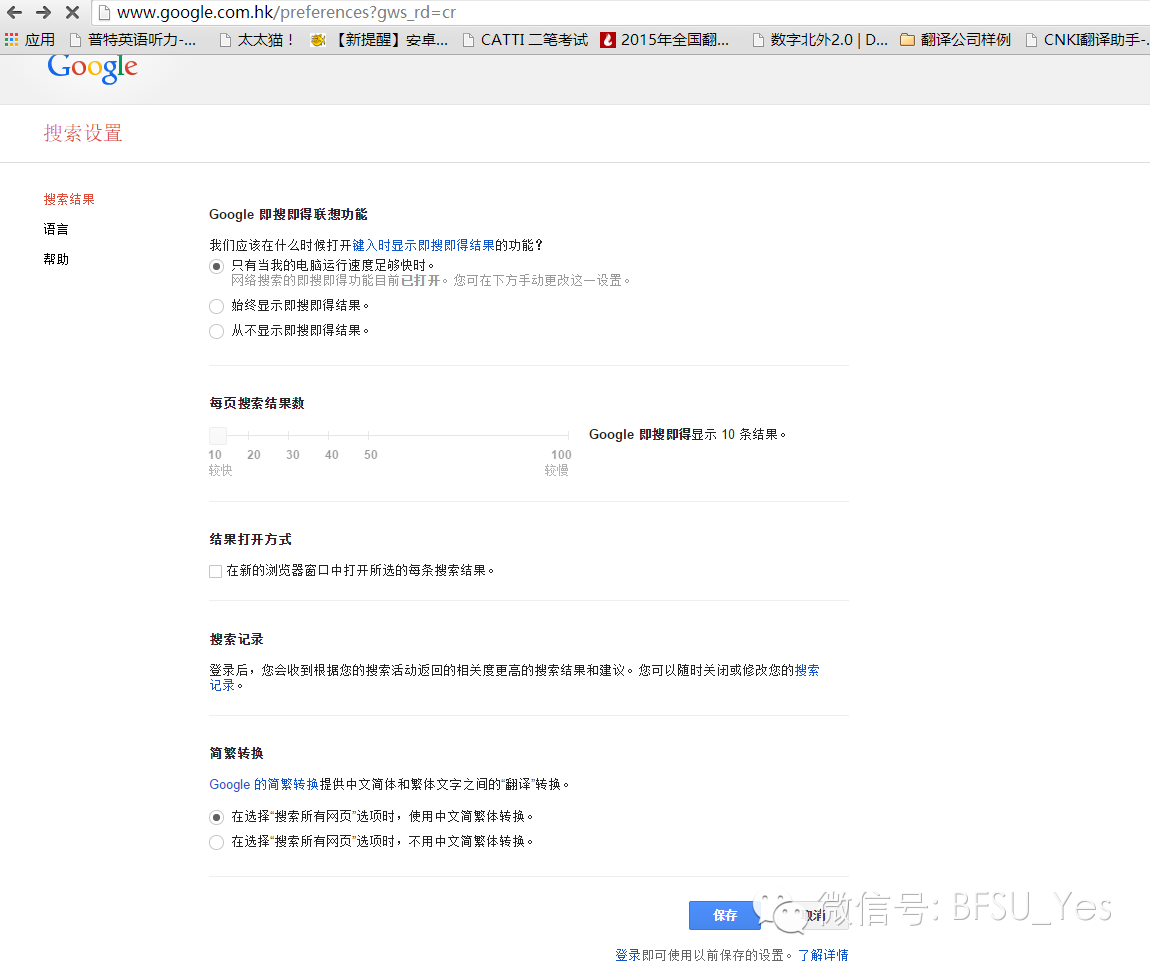Image resolution: width=1150 pixels, height=968 pixels.
Task: Open bookmark 2015年全国翻
Action: [665, 40]
